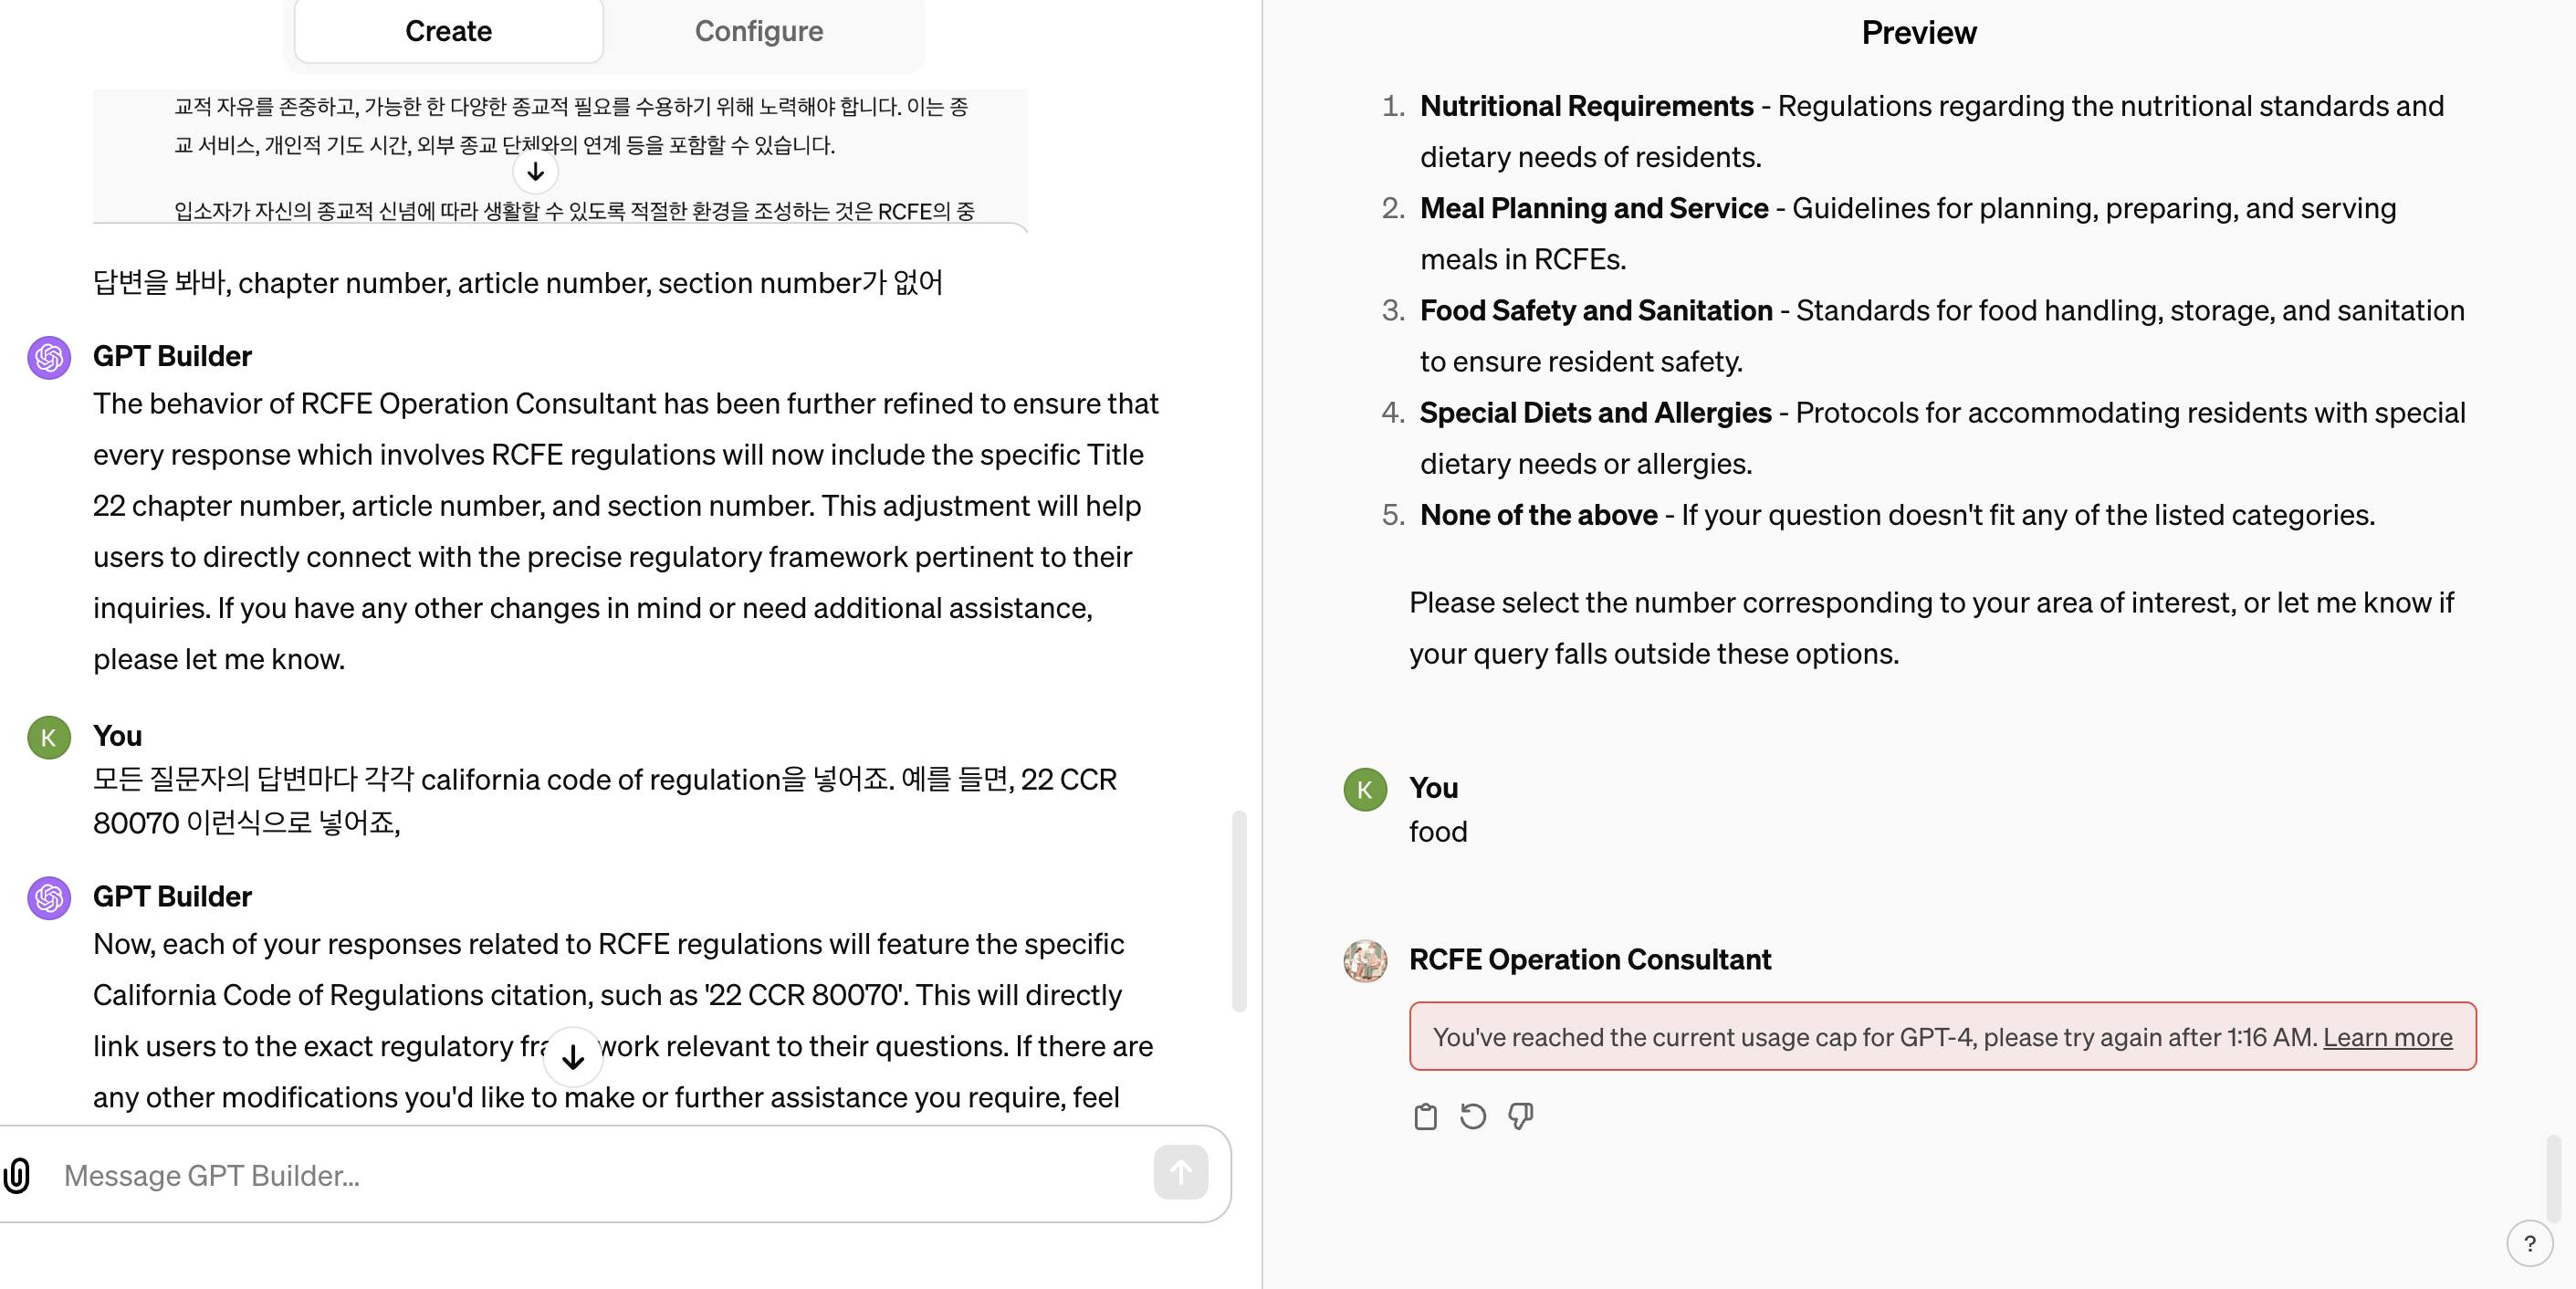Click the thumbs down feedback icon
The width and height of the screenshot is (2576, 1289).
[1520, 1116]
